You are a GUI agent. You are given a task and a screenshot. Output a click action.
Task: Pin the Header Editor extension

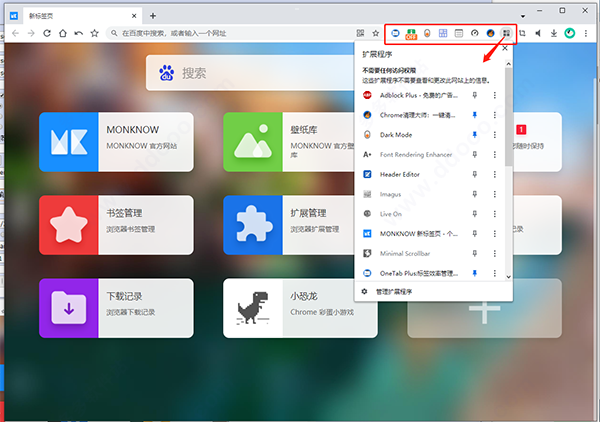click(474, 174)
